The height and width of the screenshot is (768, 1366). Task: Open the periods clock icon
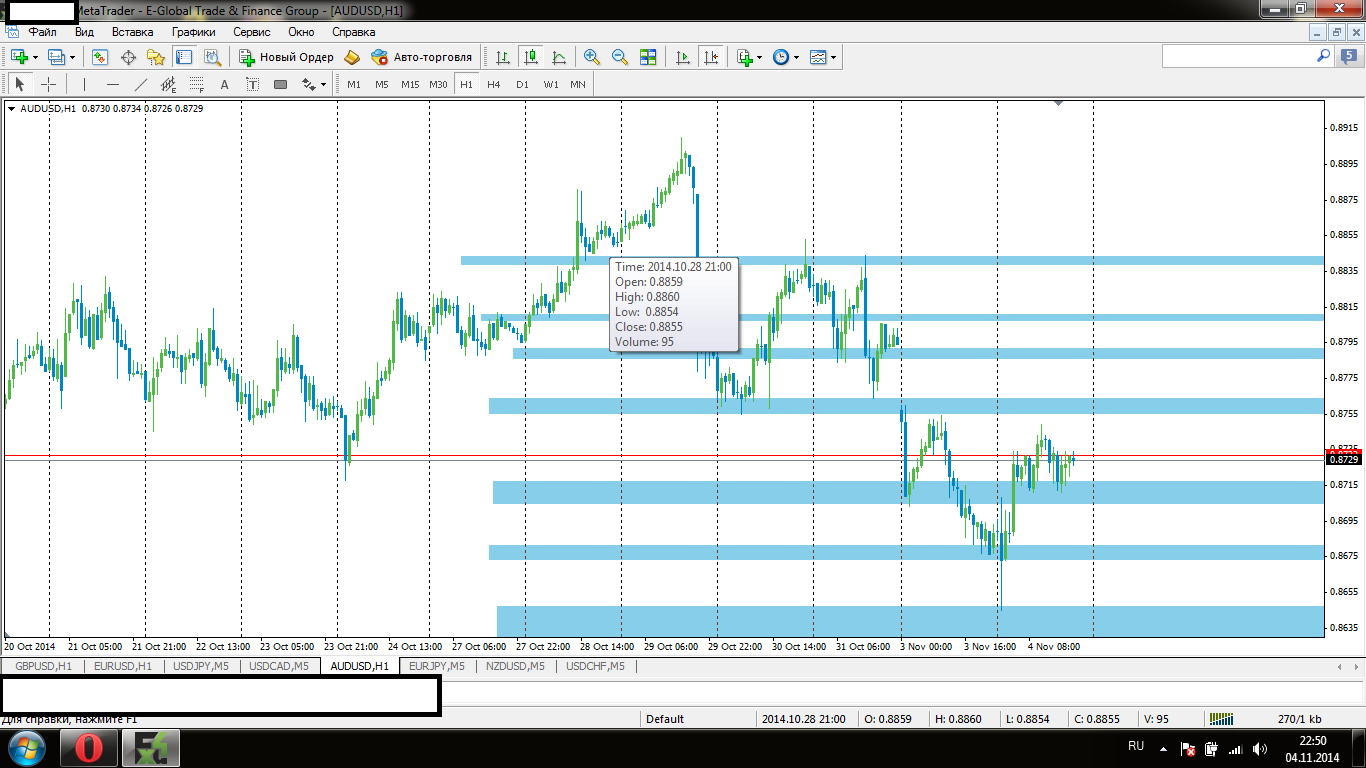coord(781,57)
